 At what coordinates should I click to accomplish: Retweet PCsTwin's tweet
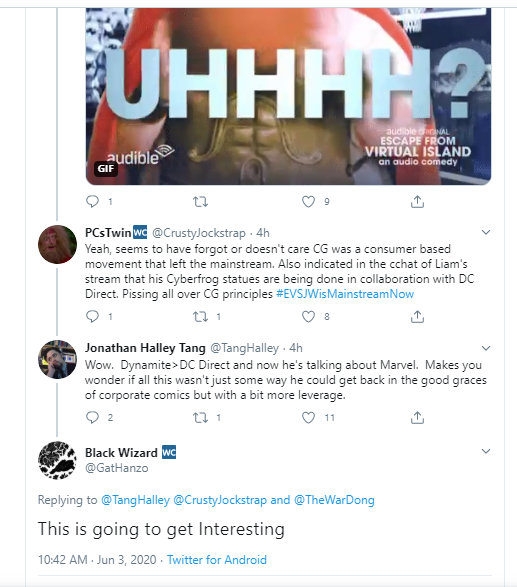pos(200,317)
